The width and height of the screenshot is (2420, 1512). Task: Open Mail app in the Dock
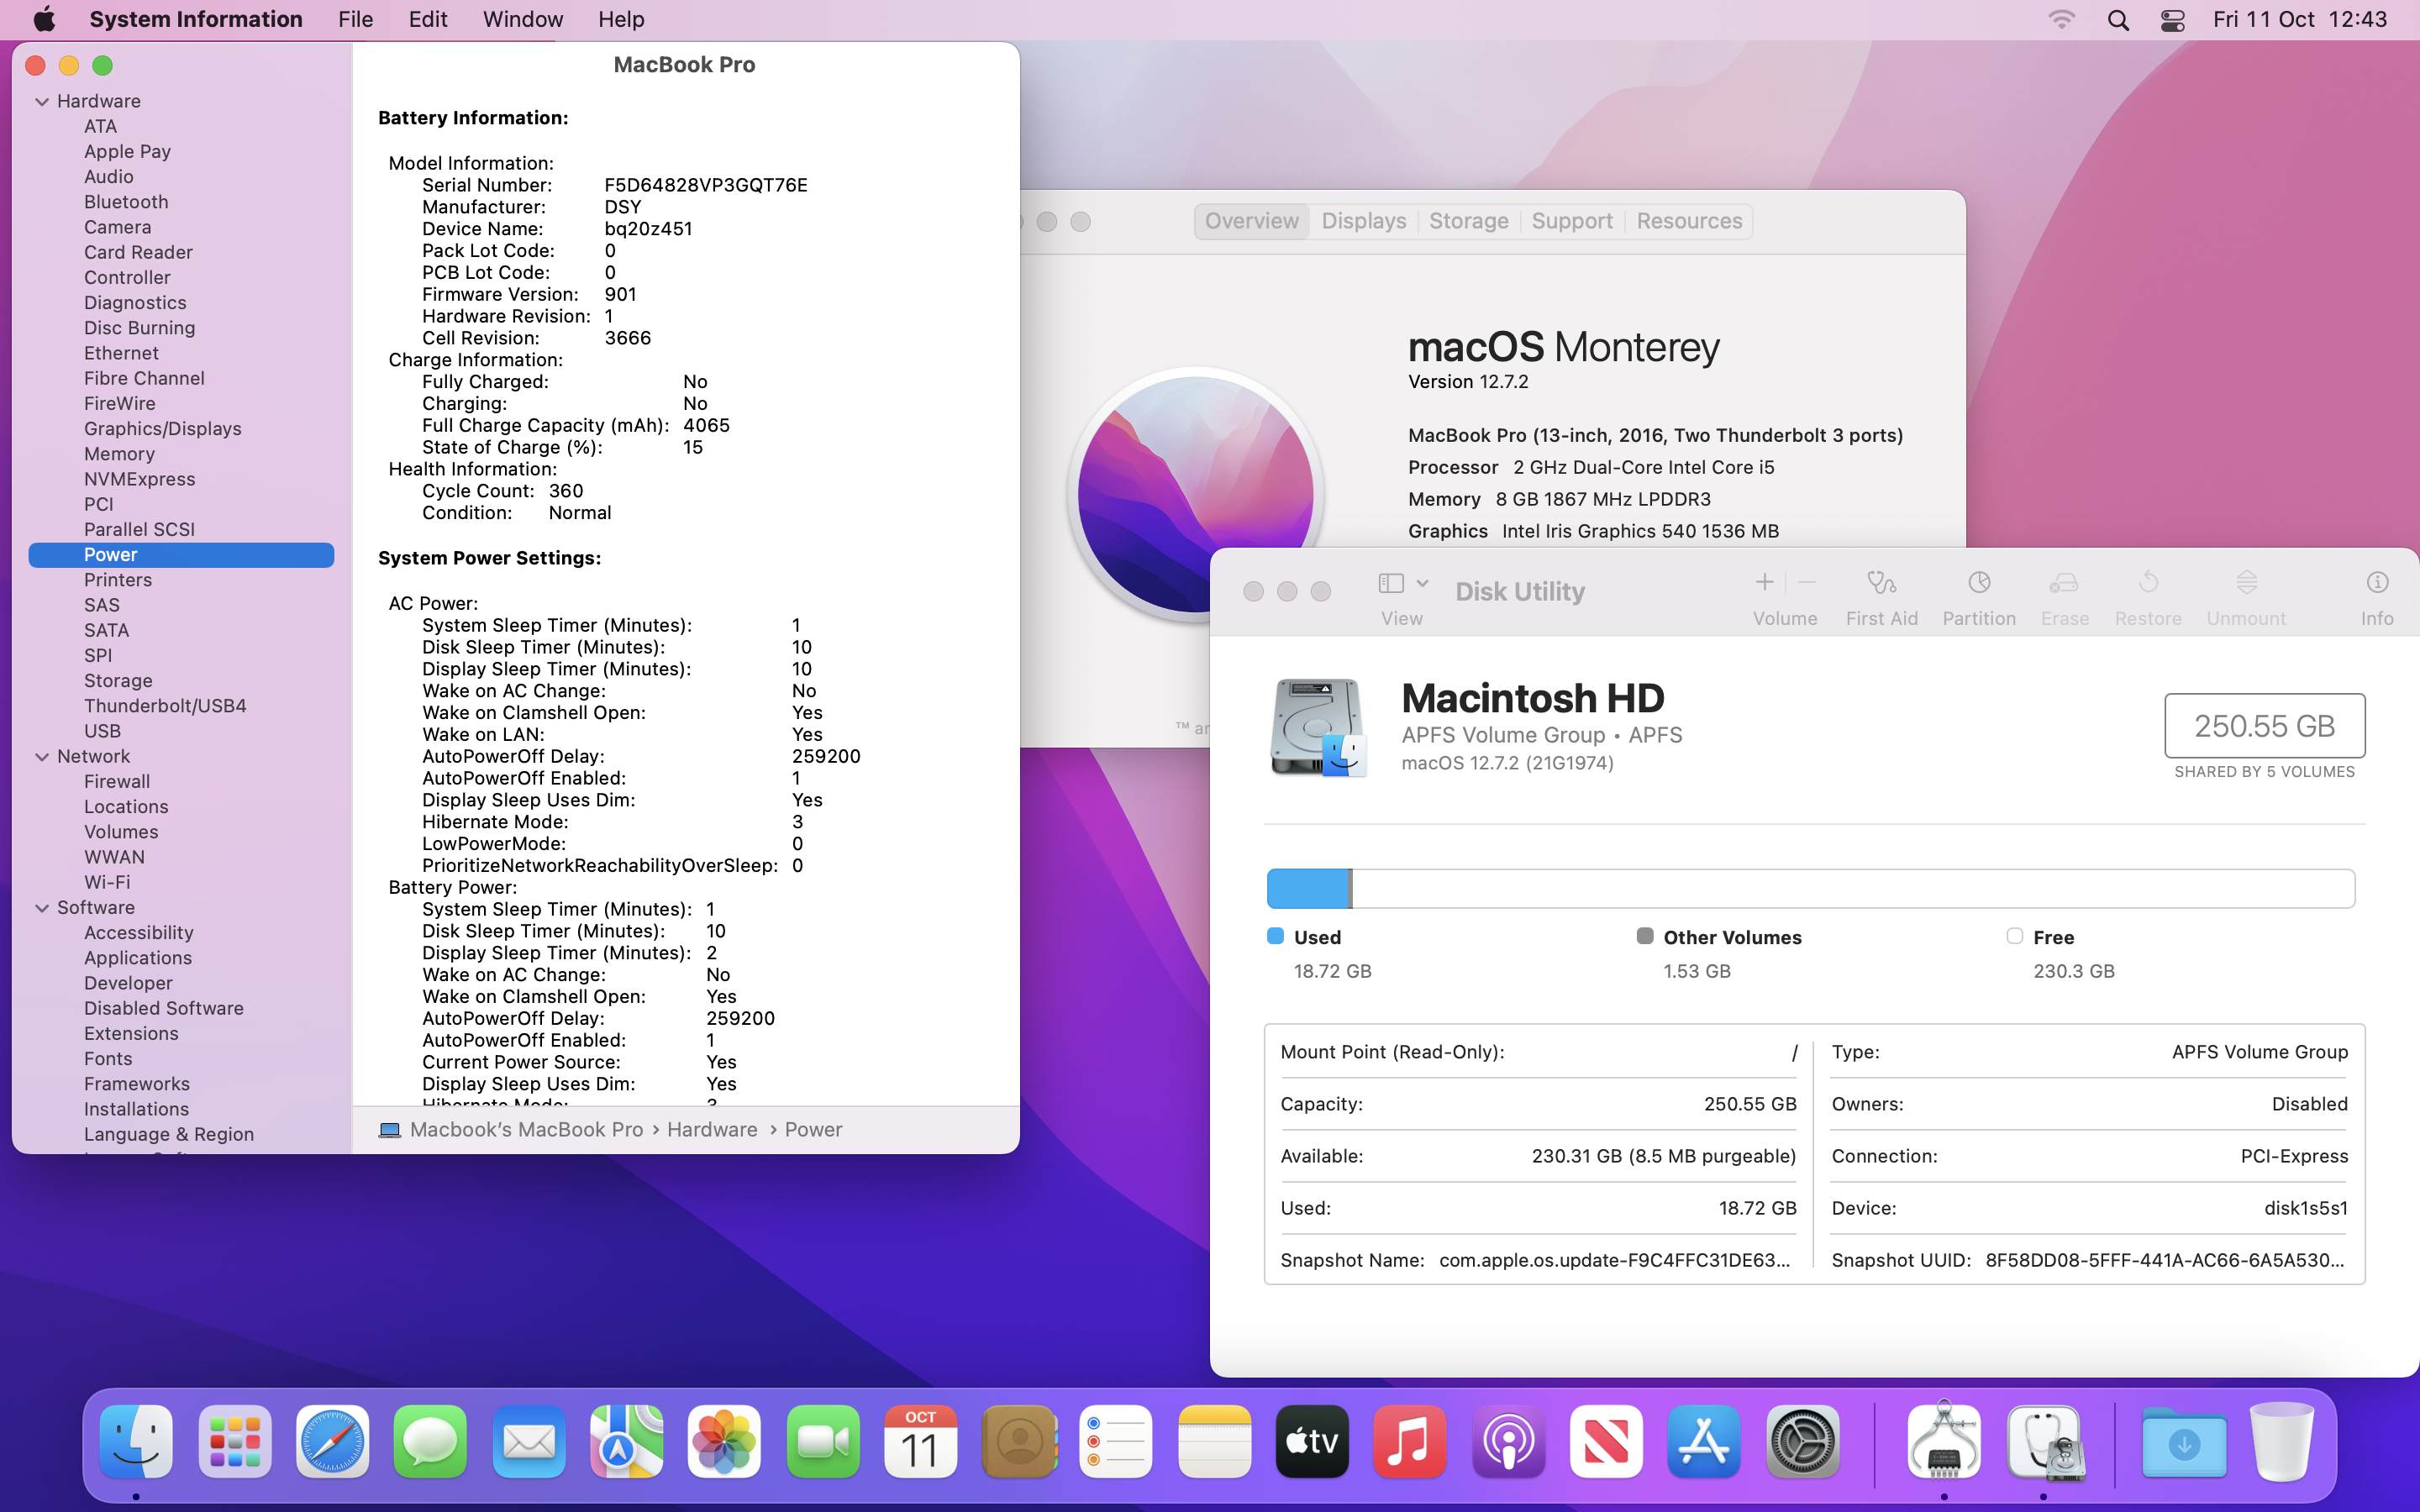(528, 1441)
